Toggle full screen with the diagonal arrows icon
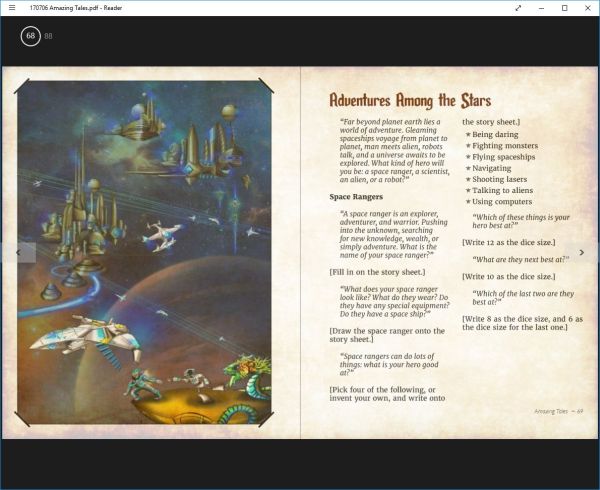The height and width of the screenshot is (490, 600). point(518,8)
